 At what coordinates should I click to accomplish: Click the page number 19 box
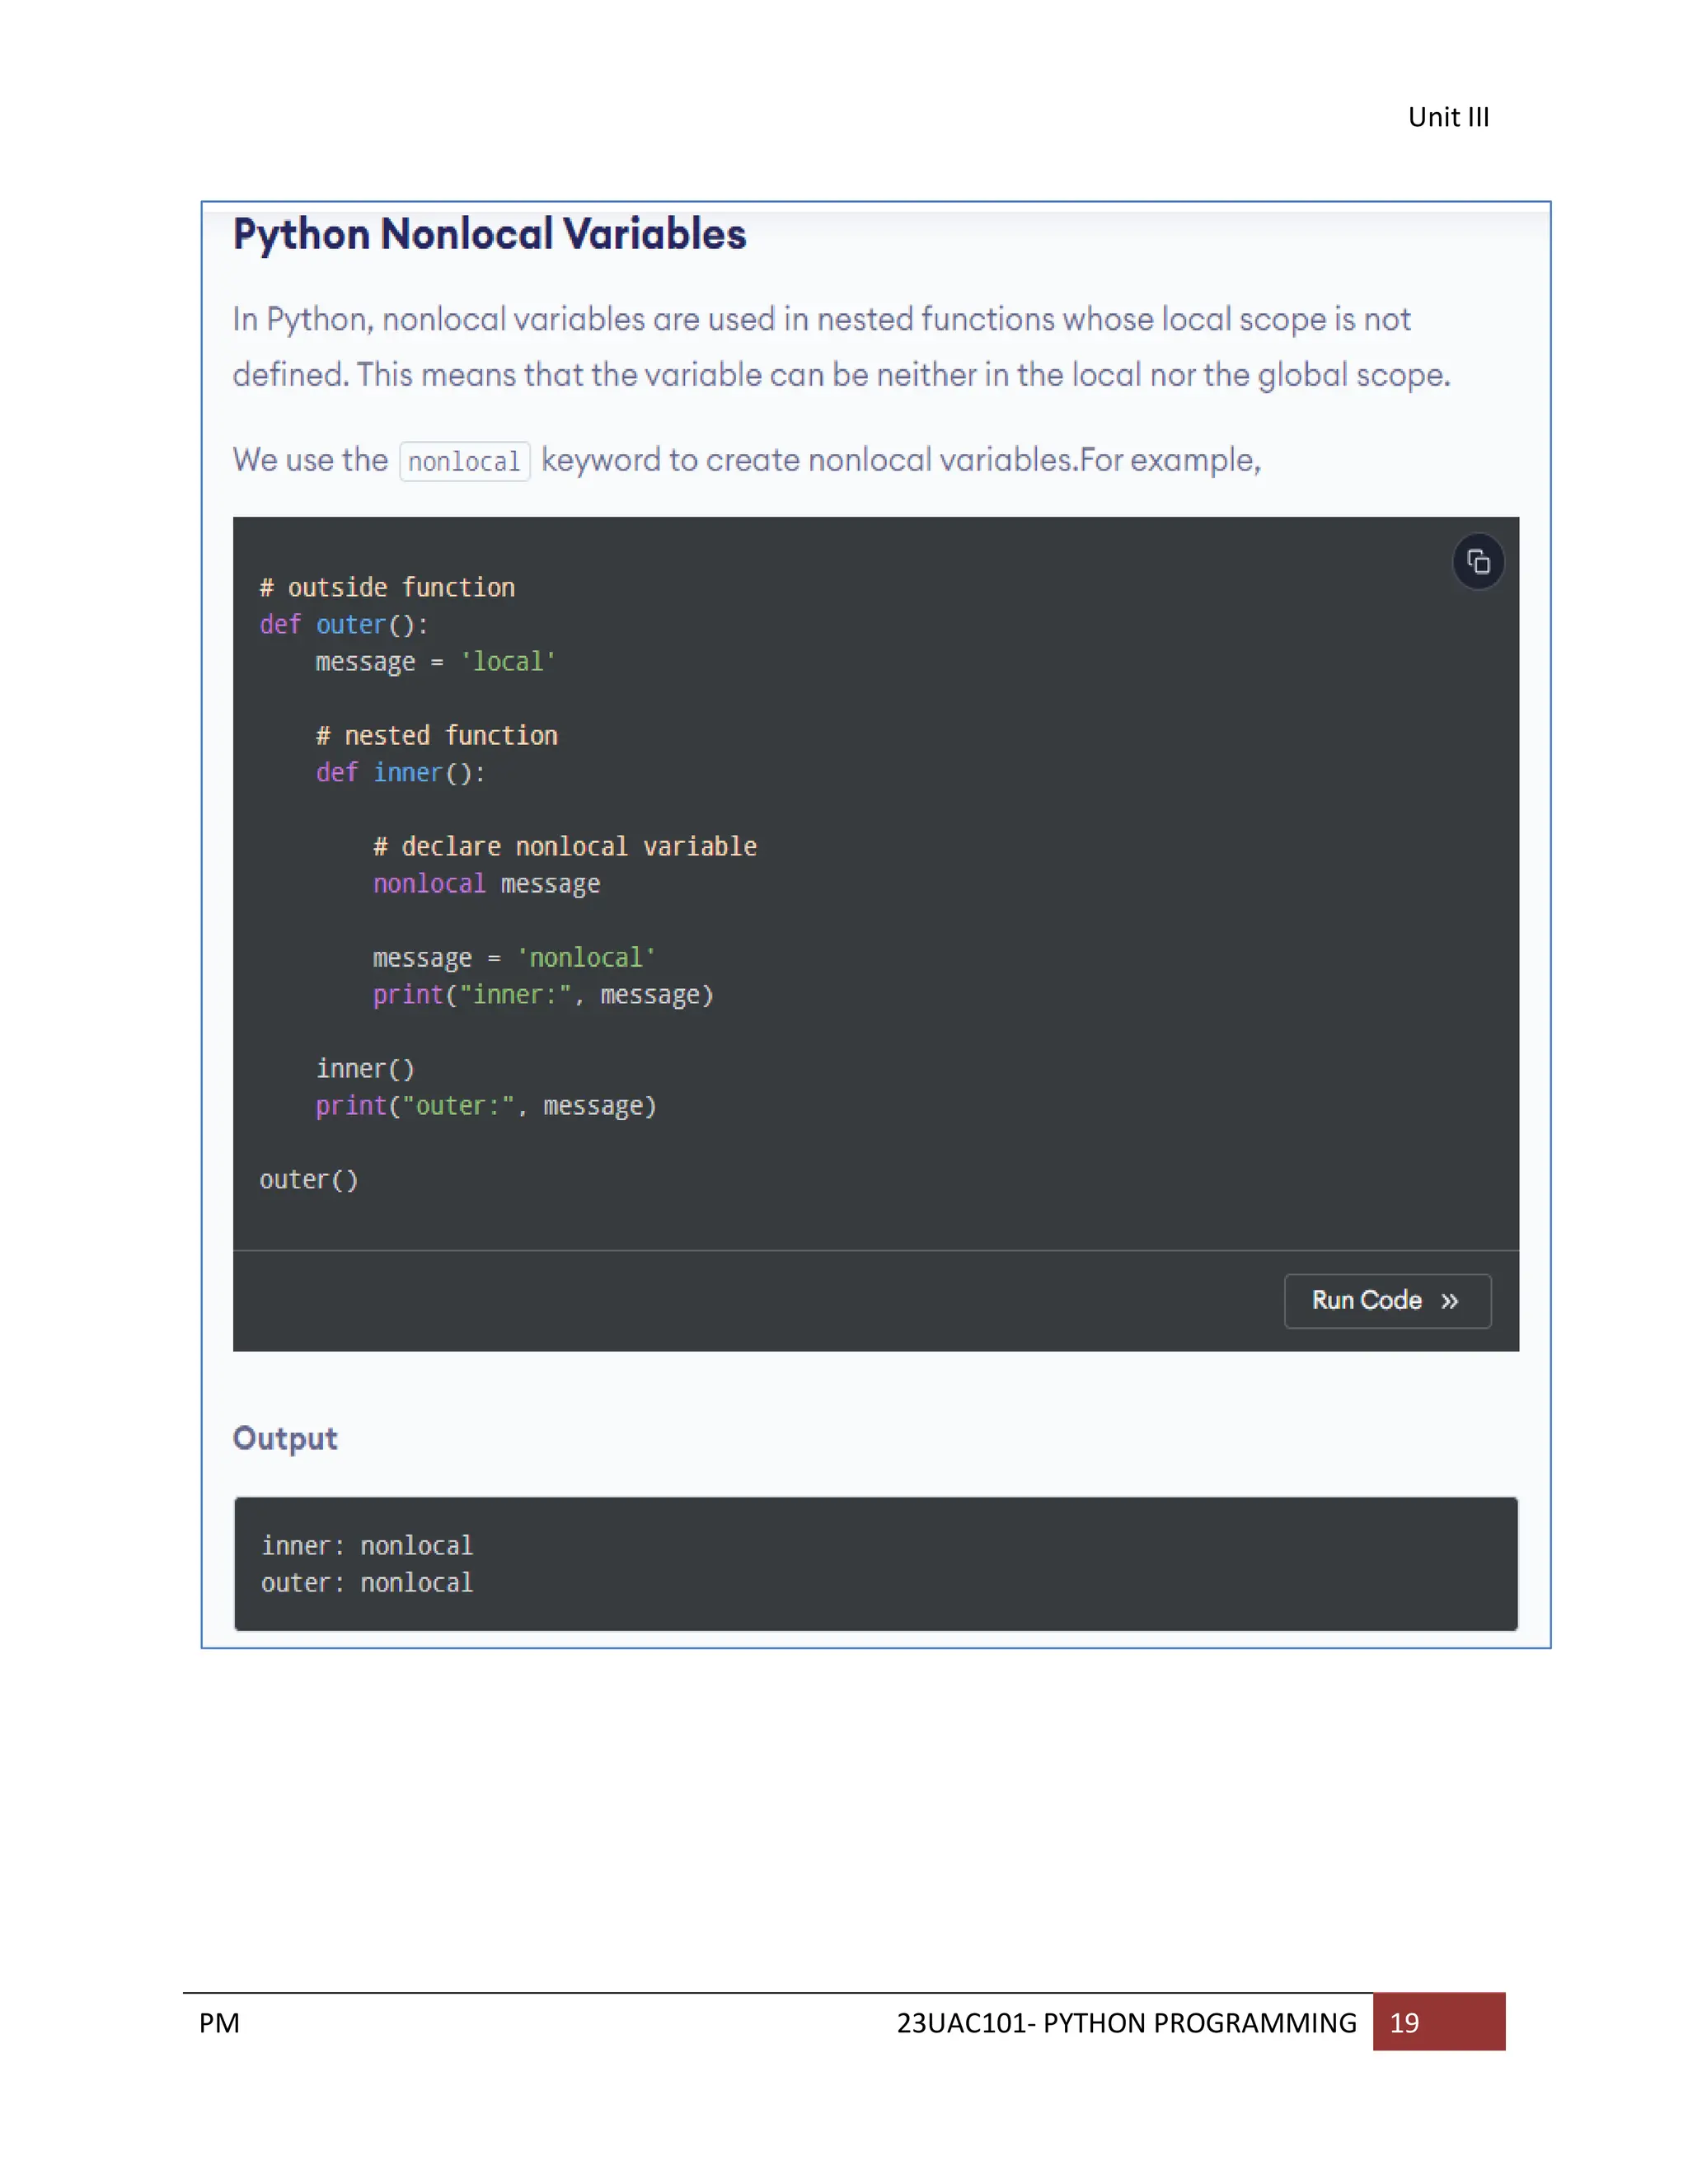pyautogui.click(x=1438, y=2022)
